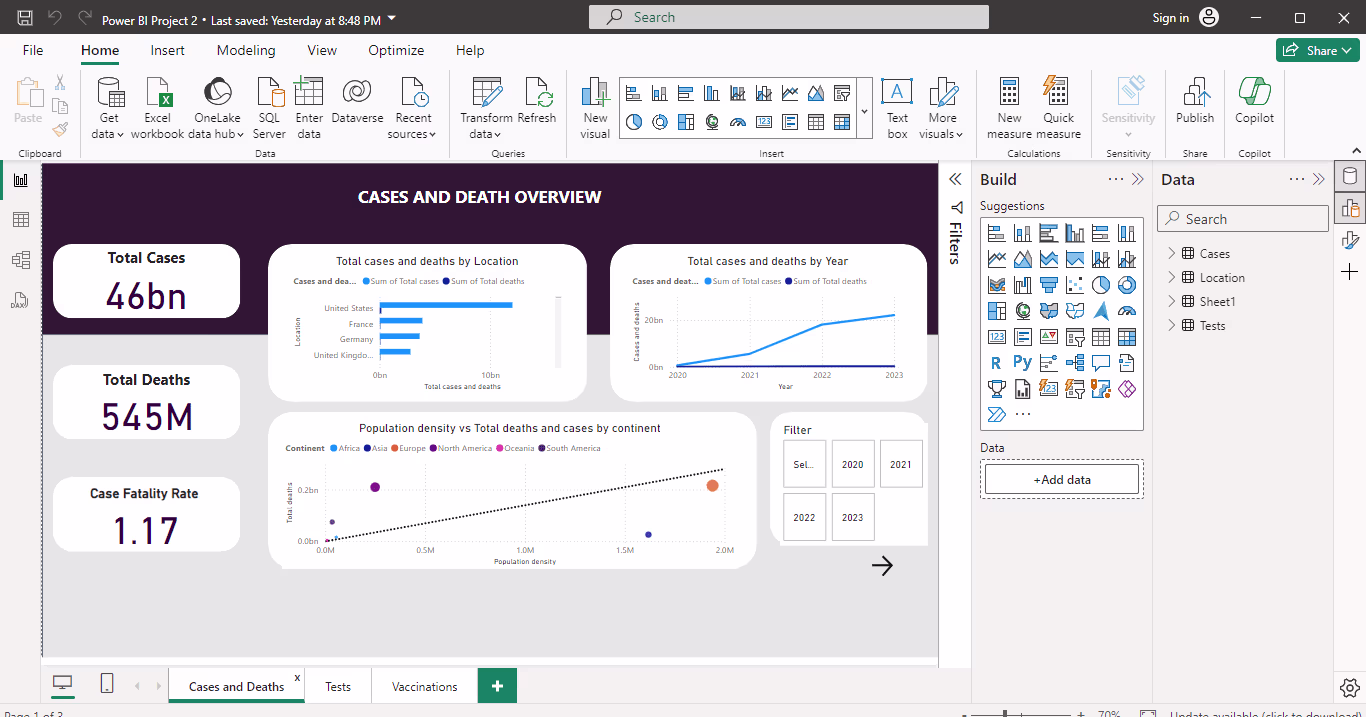
Task: Add a Text box to the report
Action: 897,107
